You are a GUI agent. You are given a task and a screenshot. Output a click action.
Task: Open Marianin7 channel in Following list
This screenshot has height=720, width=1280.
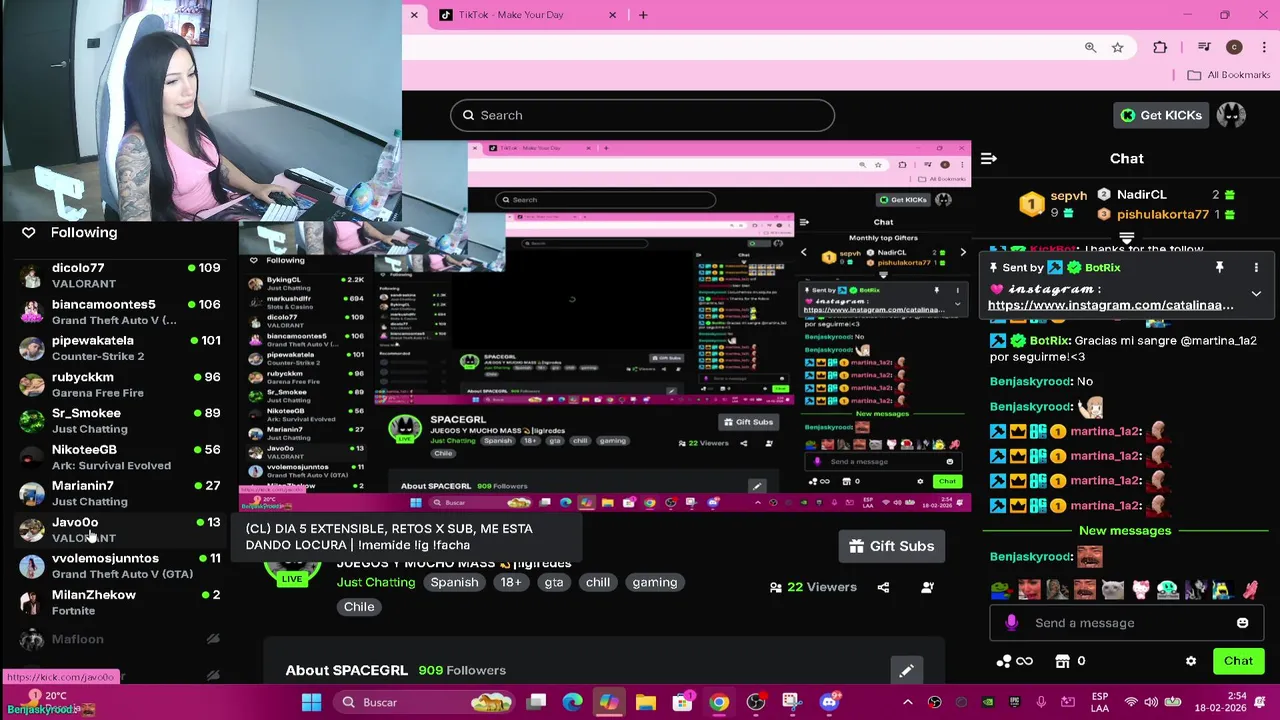[x=120, y=493]
